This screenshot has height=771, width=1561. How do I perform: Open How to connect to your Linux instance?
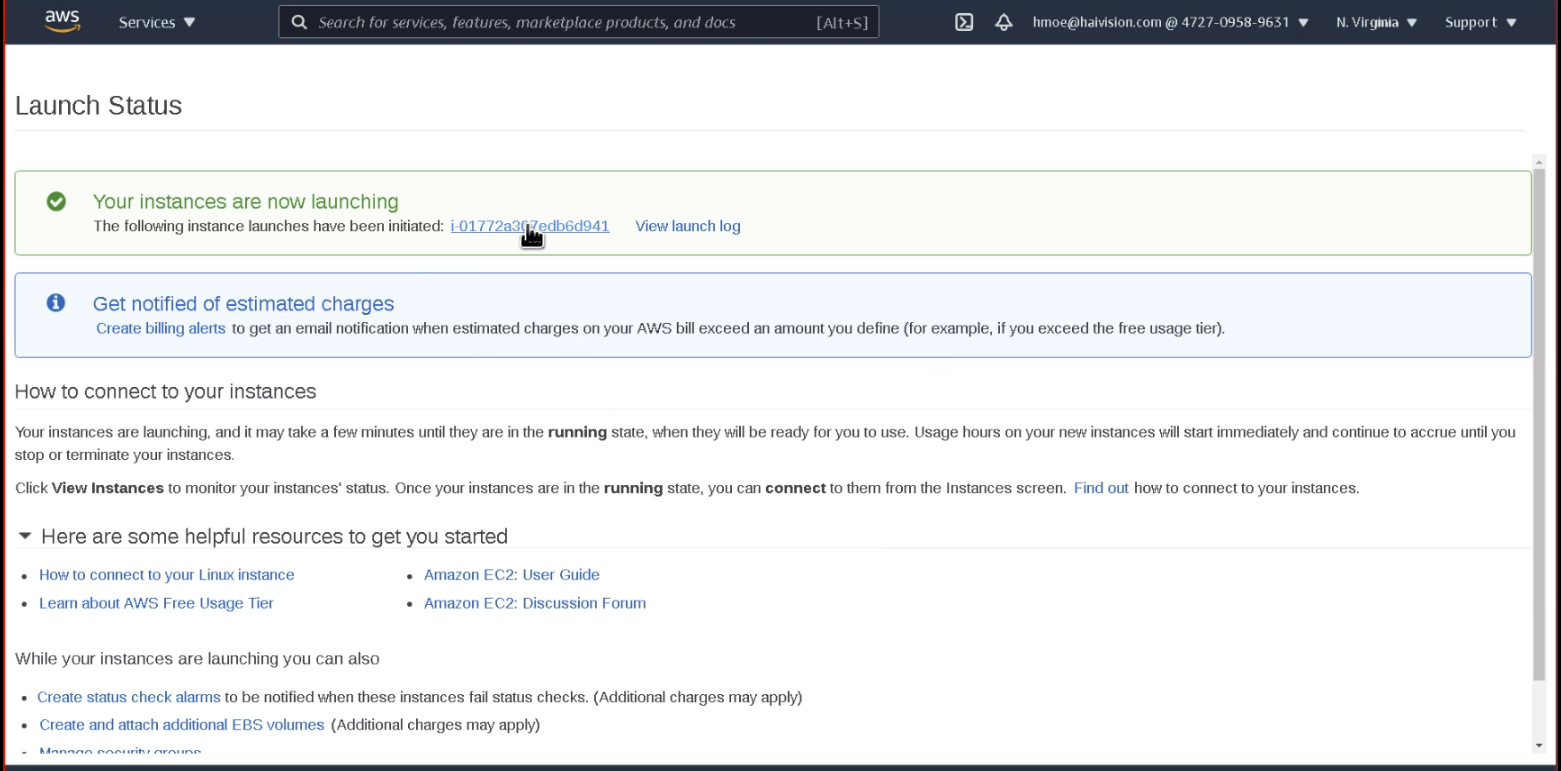tap(166, 575)
